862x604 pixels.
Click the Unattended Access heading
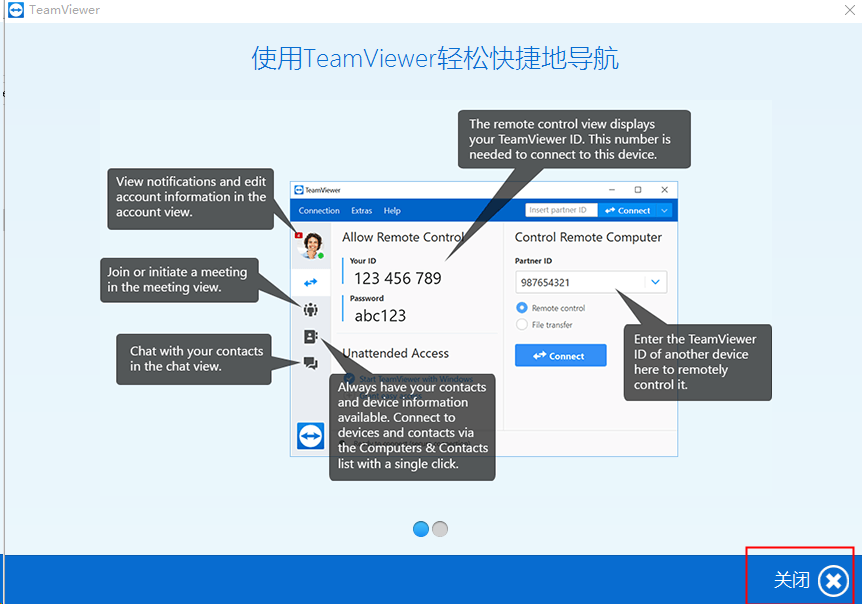[x=395, y=353]
